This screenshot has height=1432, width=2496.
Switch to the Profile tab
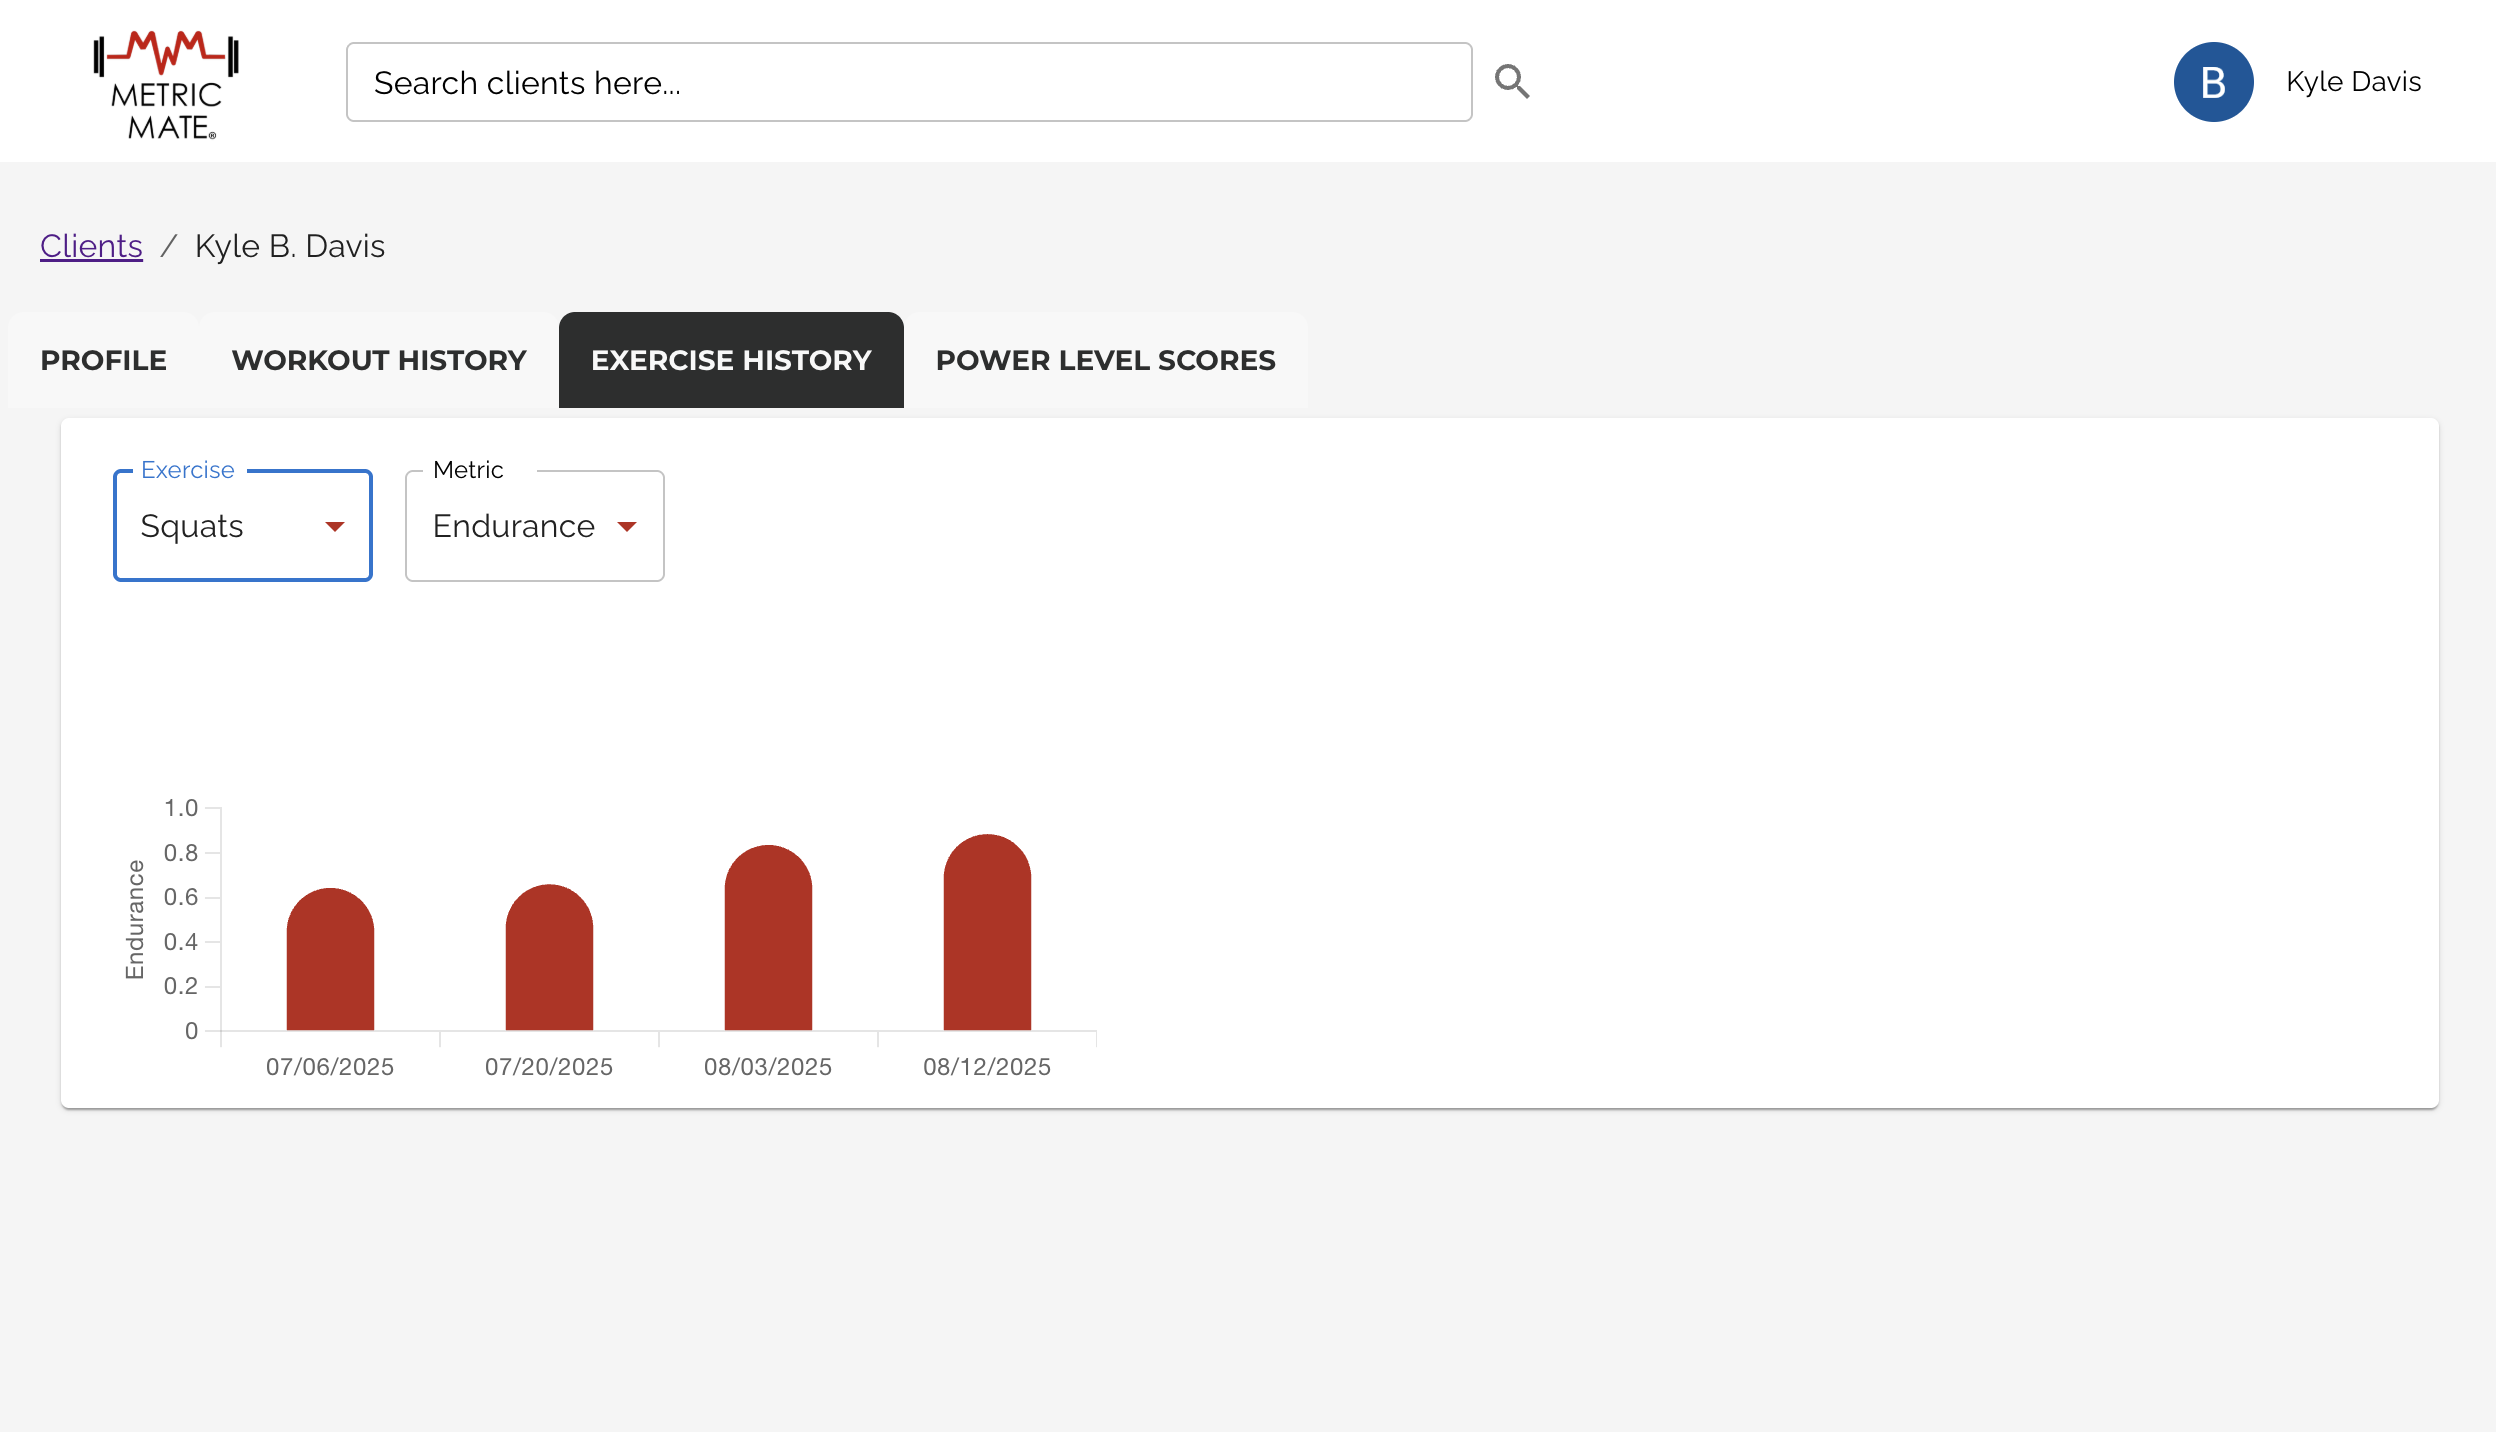click(x=103, y=360)
